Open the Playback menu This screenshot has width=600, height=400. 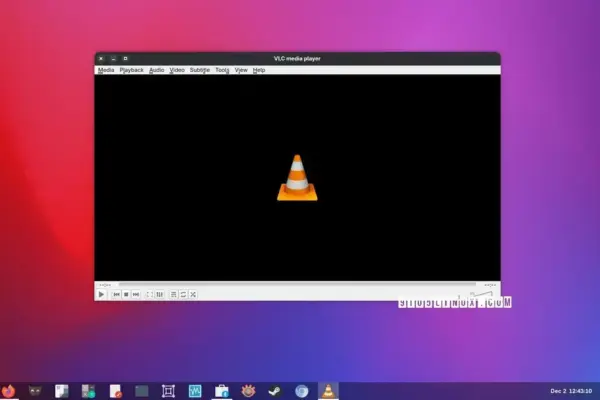pyautogui.click(x=132, y=70)
